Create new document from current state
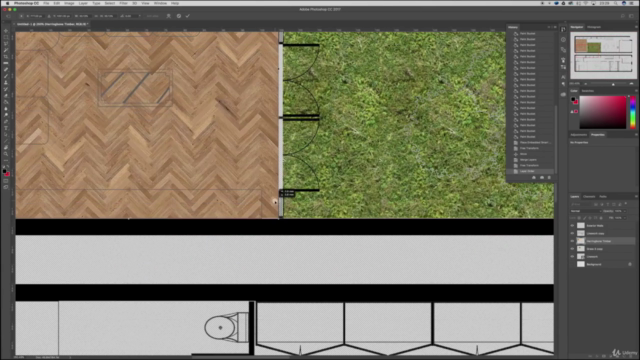The image size is (640, 360). 534,178
